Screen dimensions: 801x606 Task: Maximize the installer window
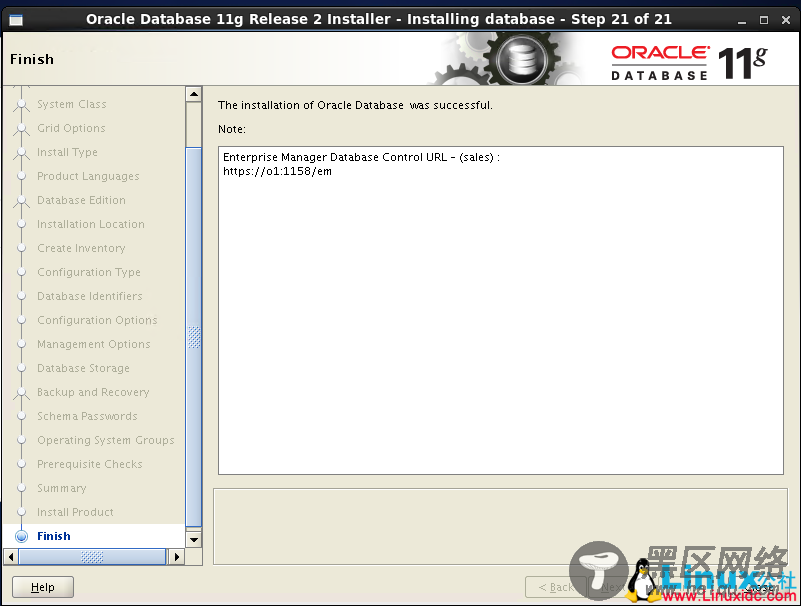(764, 20)
